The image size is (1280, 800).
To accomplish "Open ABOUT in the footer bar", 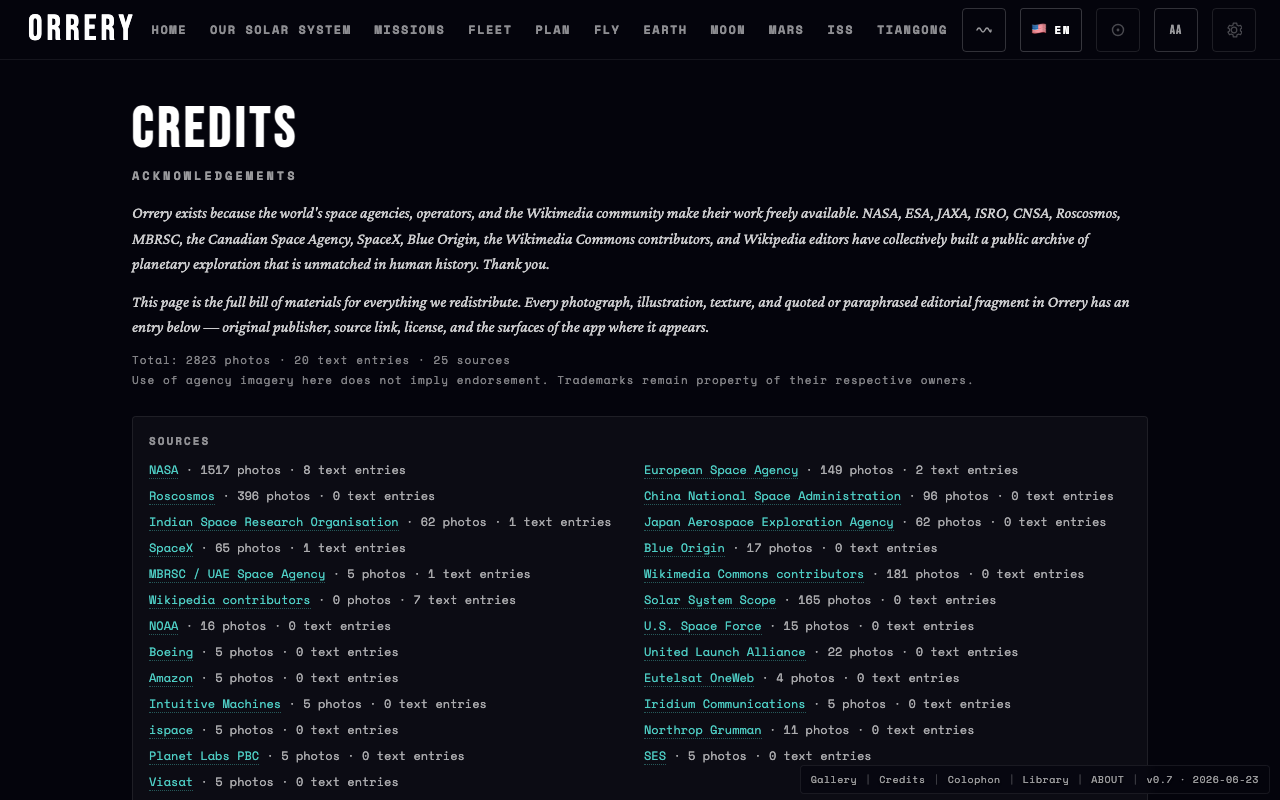I will 1107,780.
